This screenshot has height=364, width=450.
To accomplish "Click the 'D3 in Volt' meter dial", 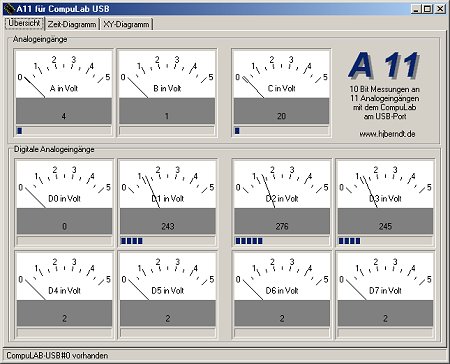I will pyautogui.click(x=385, y=185).
